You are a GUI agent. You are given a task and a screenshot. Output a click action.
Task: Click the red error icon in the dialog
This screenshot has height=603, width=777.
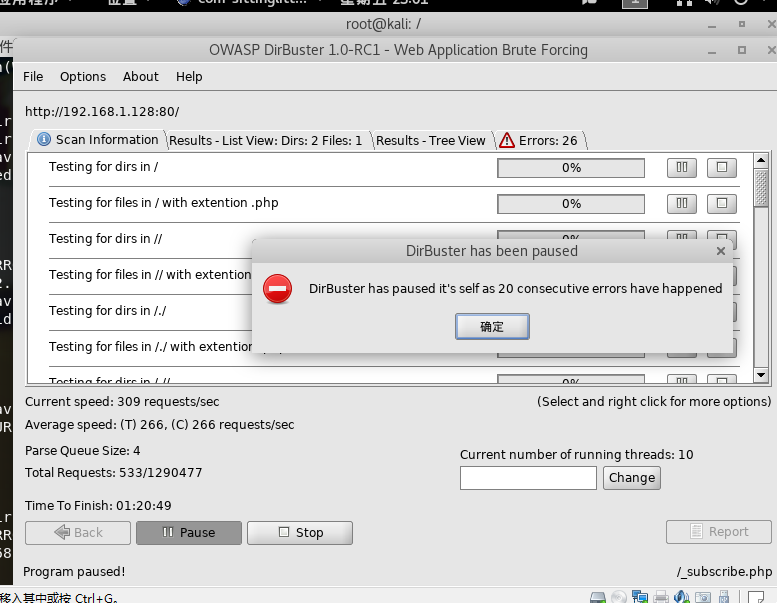coord(278,288)
